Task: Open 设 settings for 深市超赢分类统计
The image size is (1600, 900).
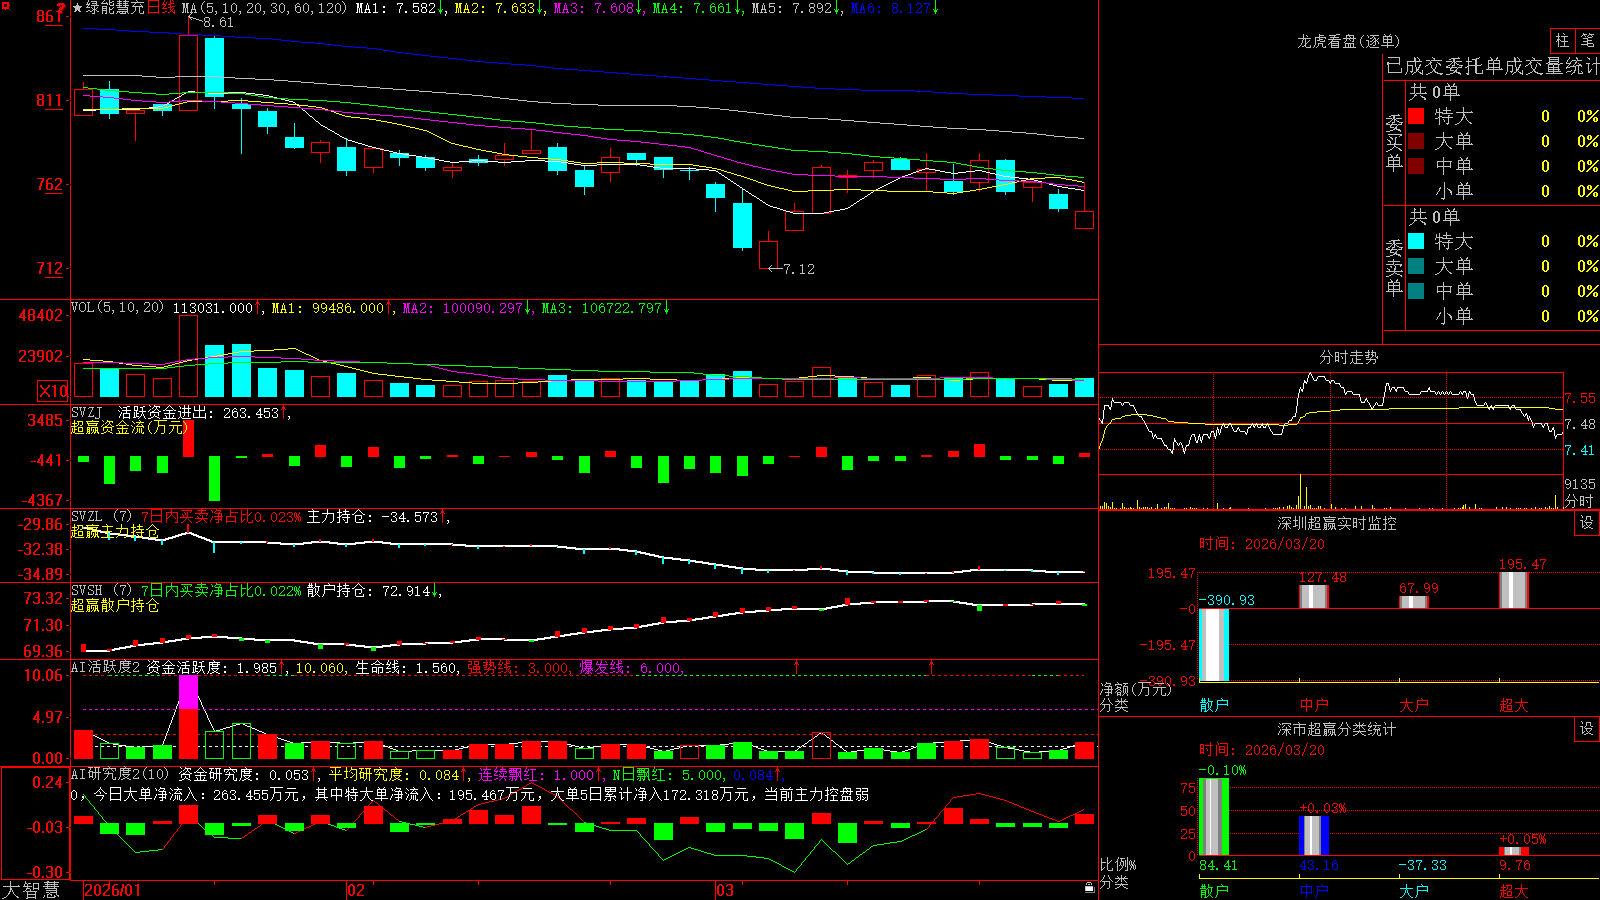Action: pos(1587,729)
